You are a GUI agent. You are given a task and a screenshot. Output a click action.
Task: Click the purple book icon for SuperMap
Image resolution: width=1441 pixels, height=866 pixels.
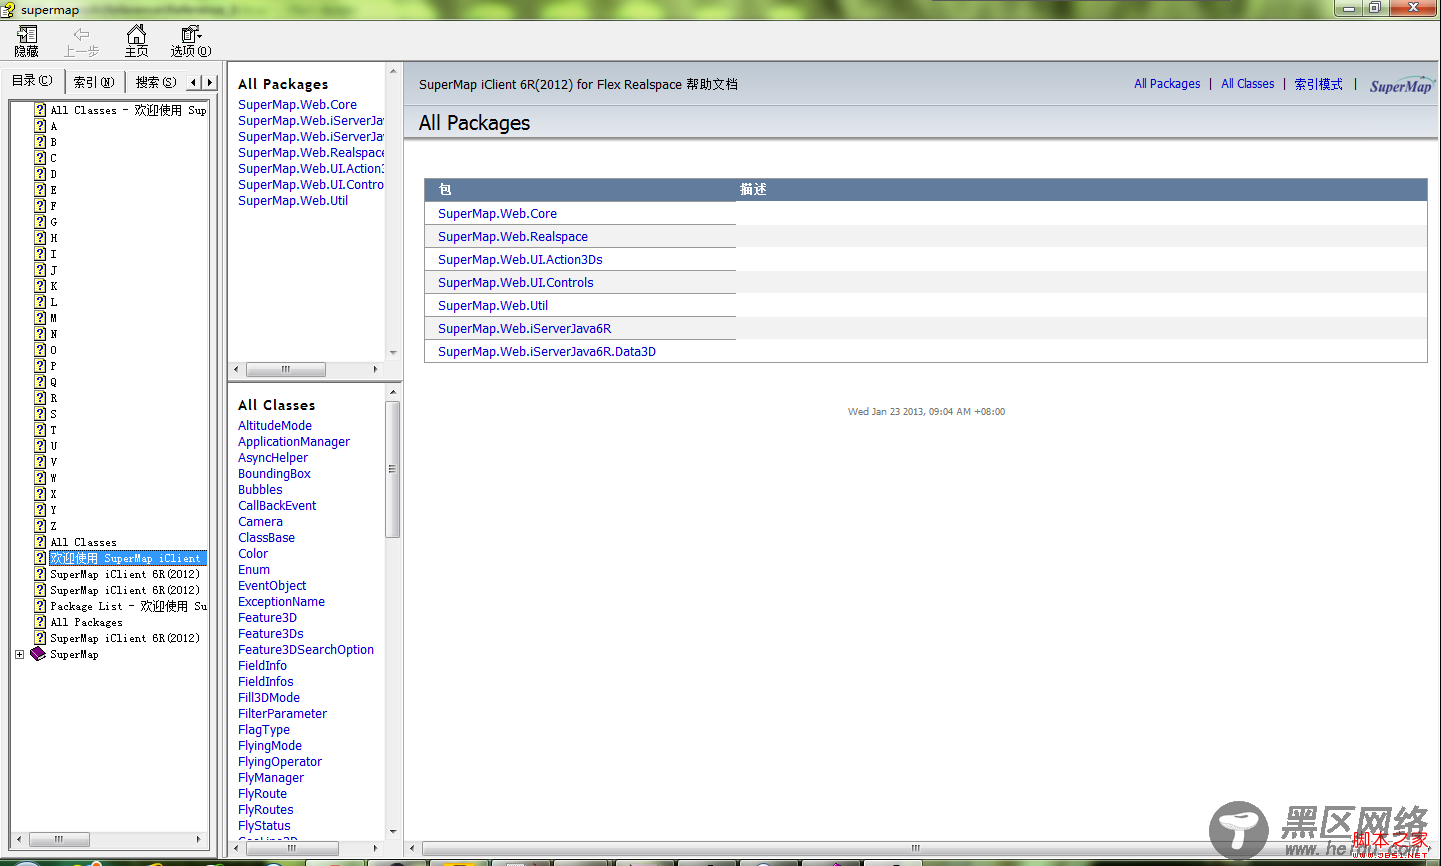point(38,654)
